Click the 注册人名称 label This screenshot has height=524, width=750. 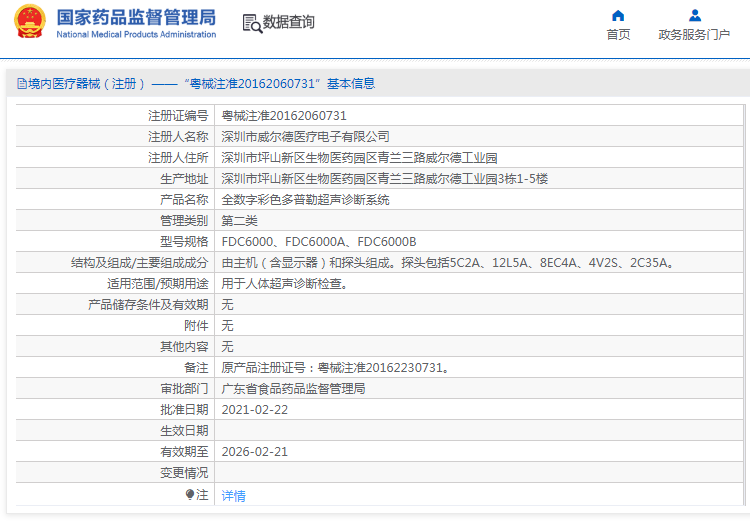pyautogui.click(x=178, y=137)
